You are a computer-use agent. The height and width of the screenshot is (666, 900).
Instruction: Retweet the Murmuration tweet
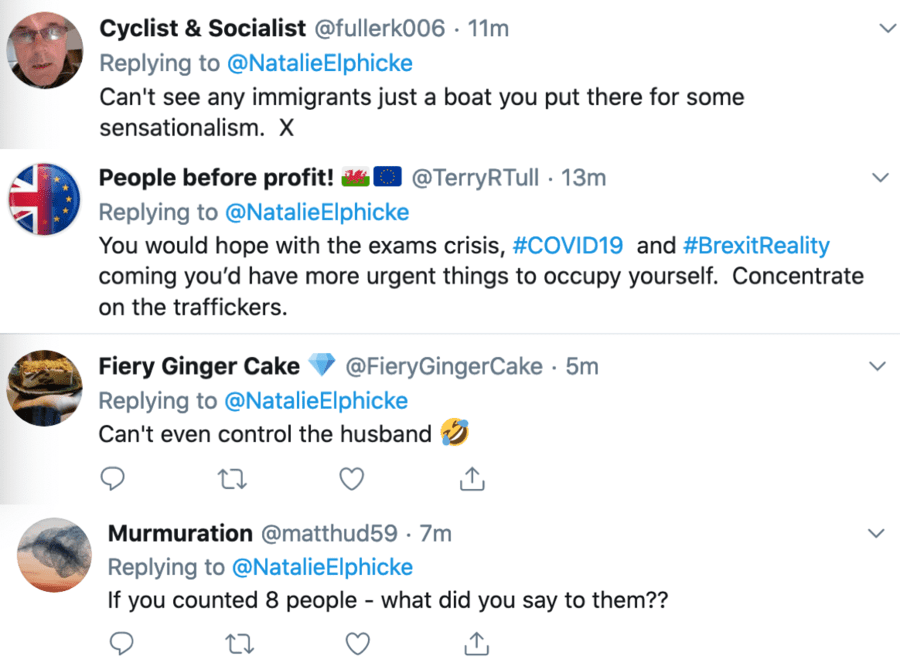[x=241, y=641]
